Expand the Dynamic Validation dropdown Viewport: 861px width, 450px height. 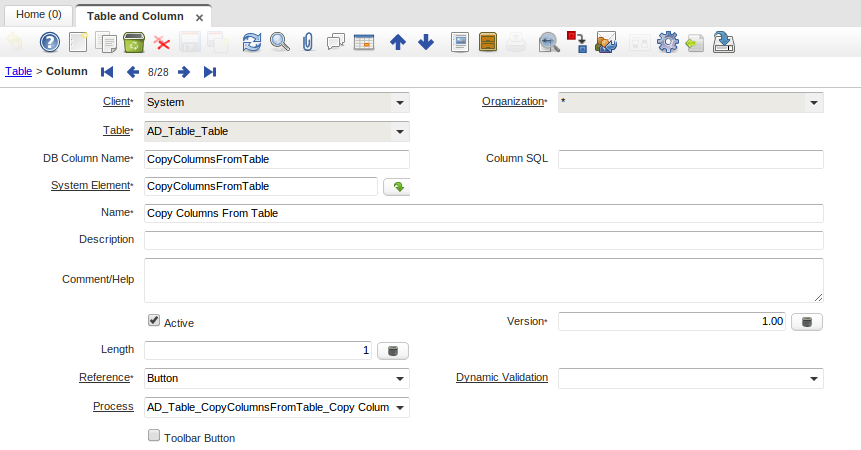tap(814, 379)
